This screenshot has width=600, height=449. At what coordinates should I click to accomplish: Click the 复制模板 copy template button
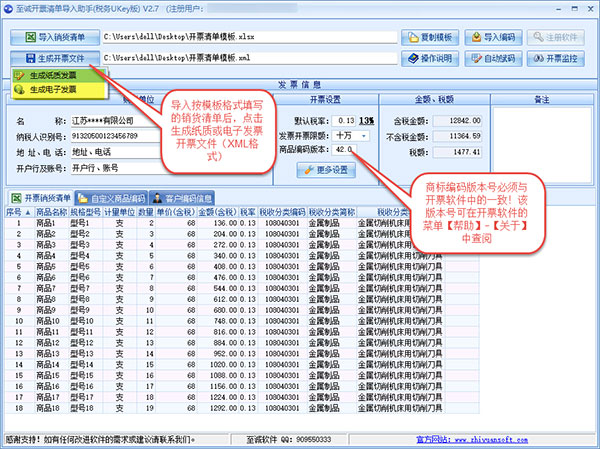point(431,37)
